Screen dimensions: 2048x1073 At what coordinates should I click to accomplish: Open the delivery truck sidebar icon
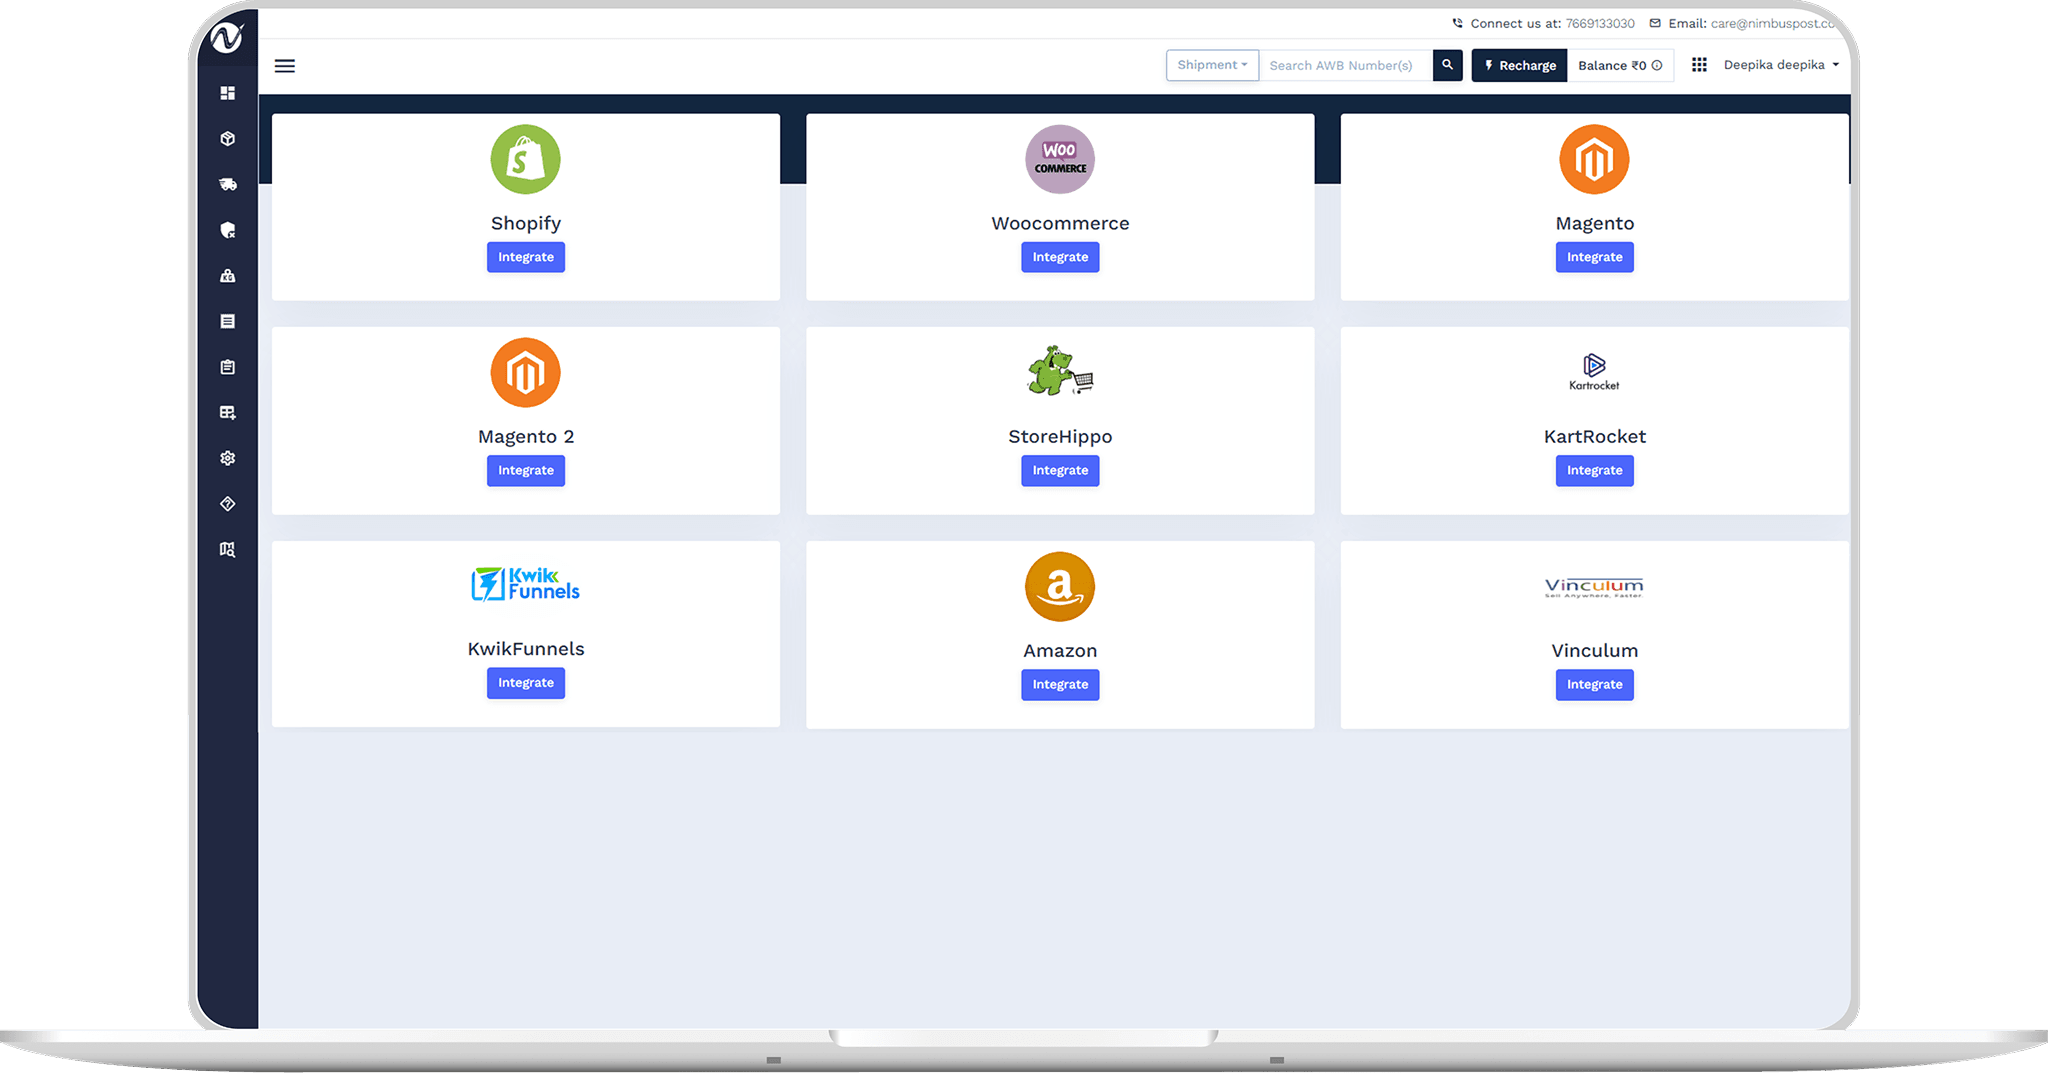228,184
